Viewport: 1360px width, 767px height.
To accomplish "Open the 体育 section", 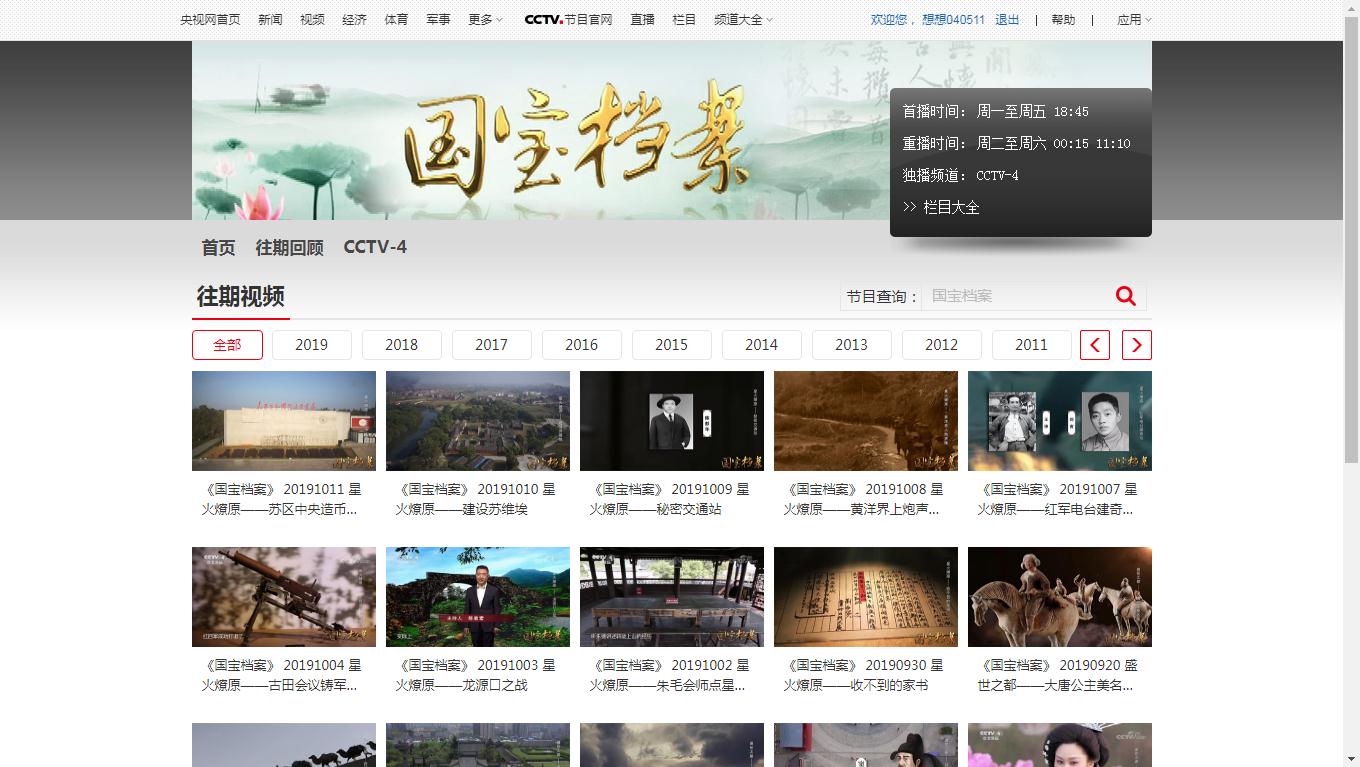I will click(396, 19).
